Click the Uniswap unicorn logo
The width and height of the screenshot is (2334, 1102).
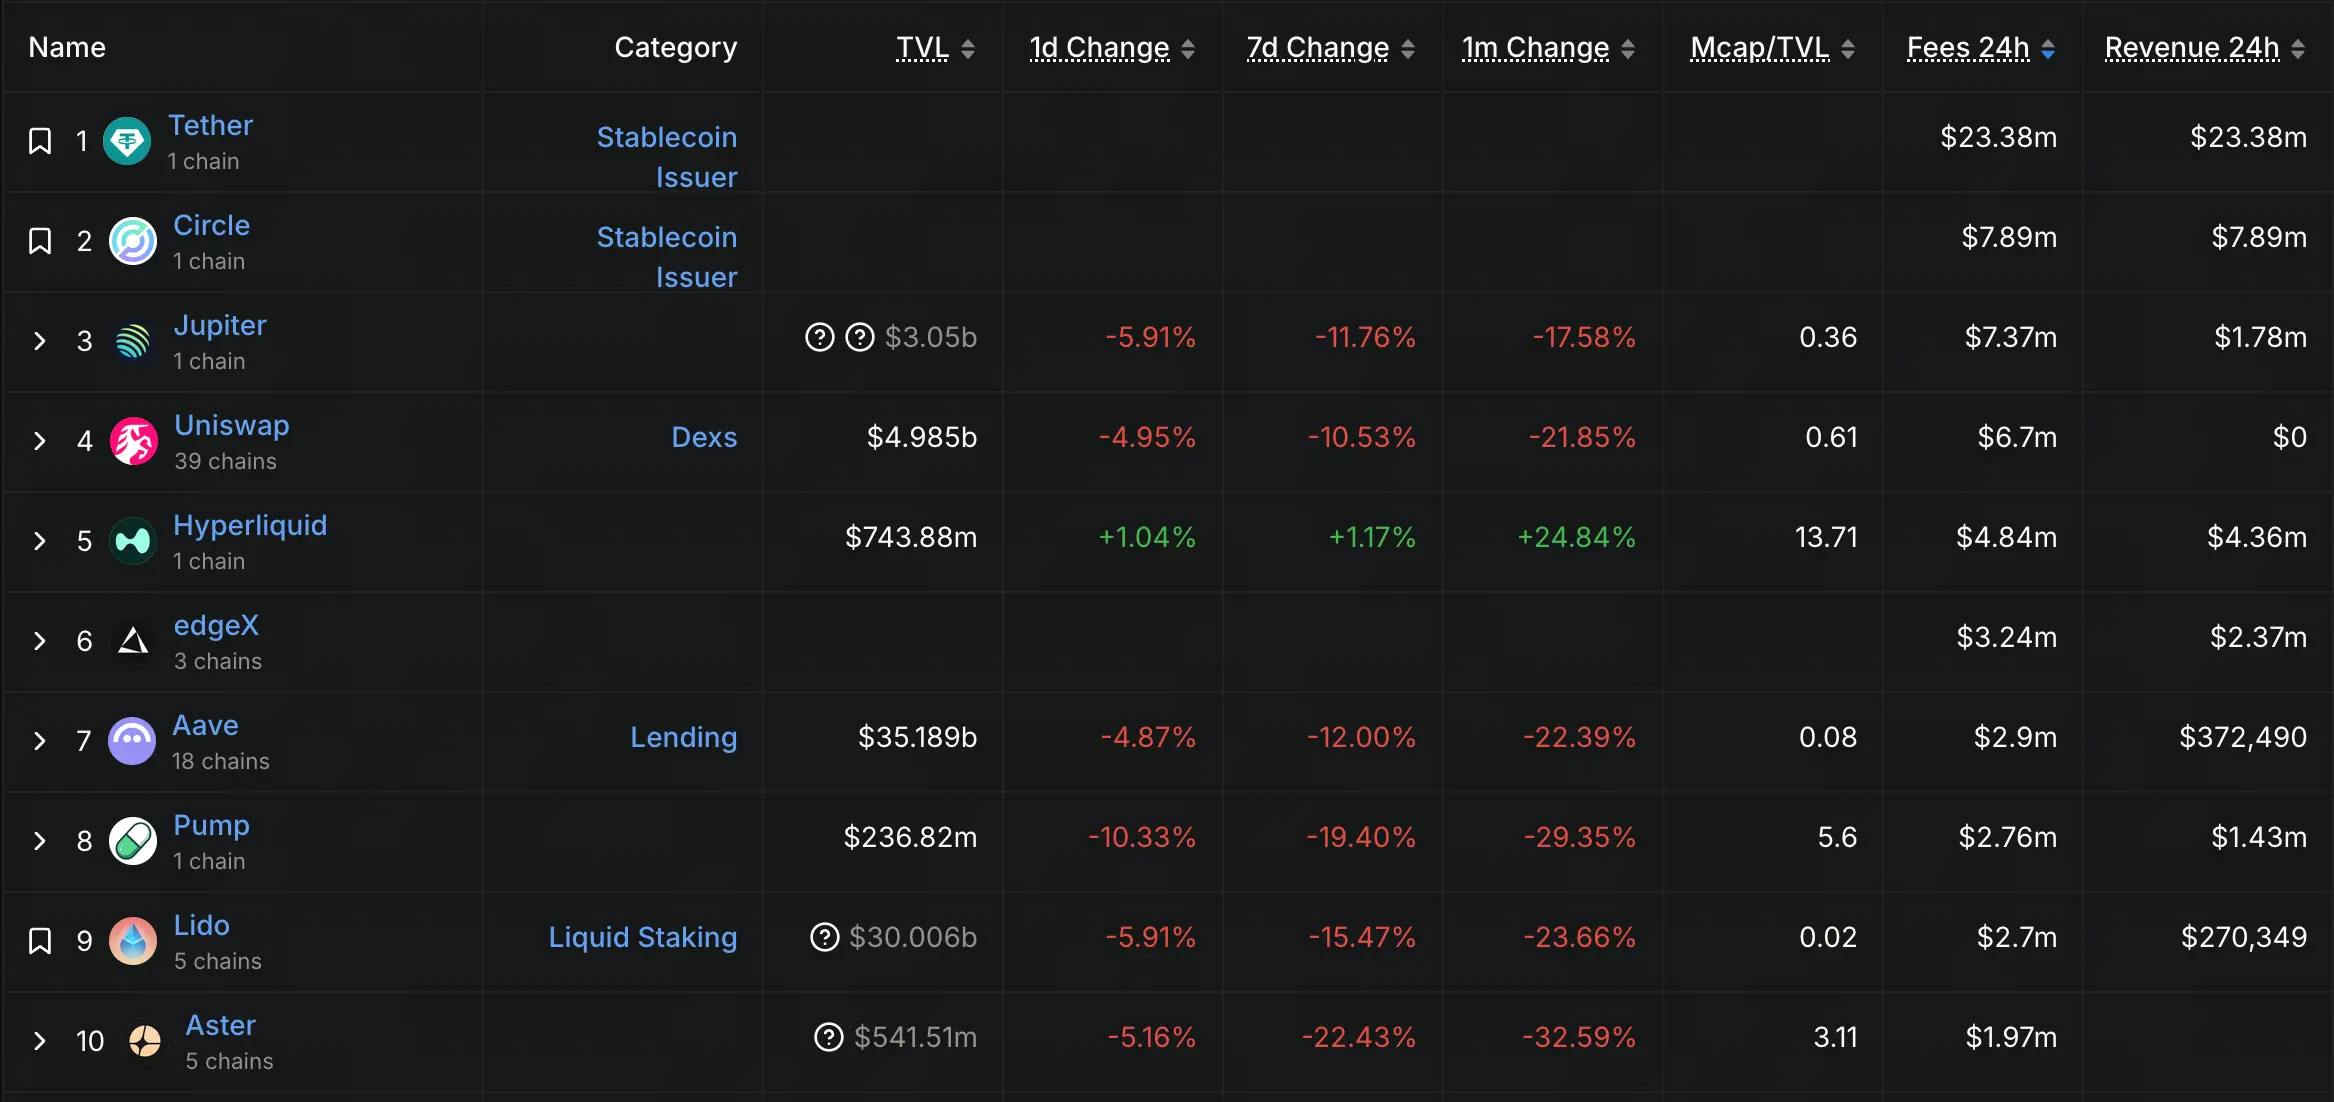pyautogui.click(x=133, y=441)
